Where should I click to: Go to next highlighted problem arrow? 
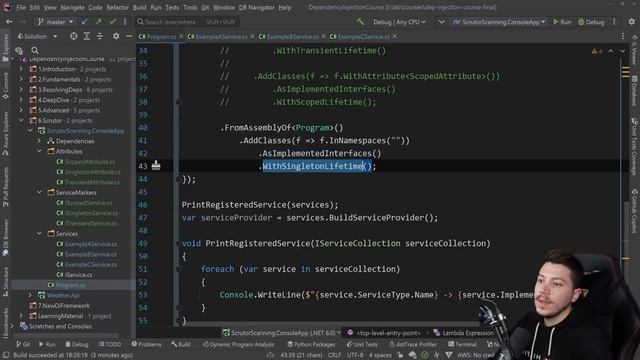[622, 51]
